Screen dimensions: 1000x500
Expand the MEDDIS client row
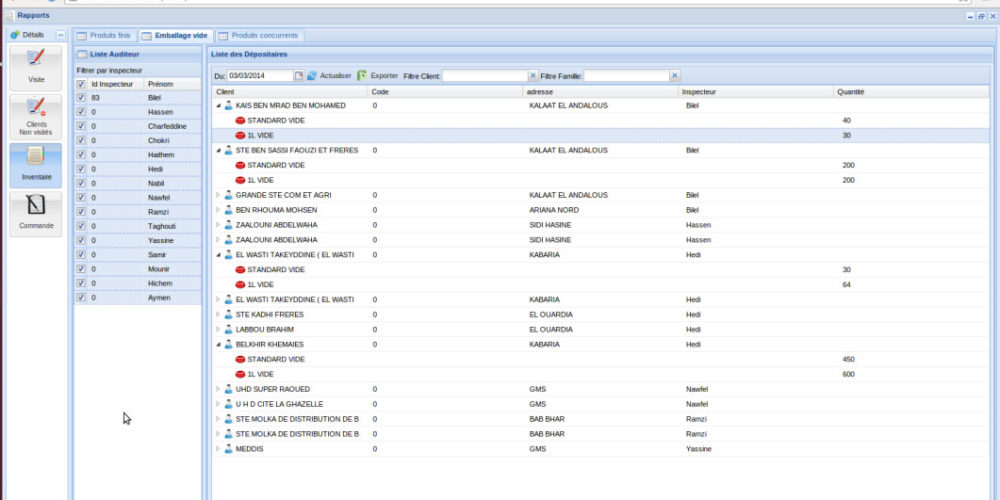pyautogui.click(x=219, y=449)
